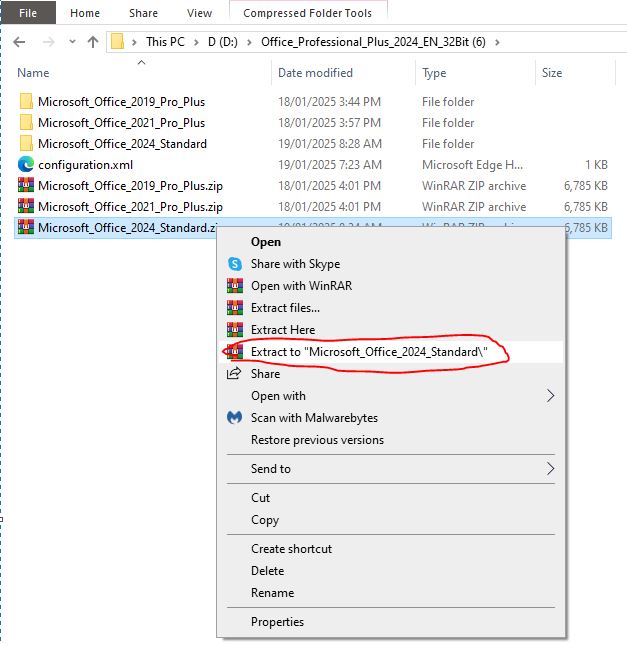Open the Share ribbon tab
627x645 pixels.
coord(143,13)
